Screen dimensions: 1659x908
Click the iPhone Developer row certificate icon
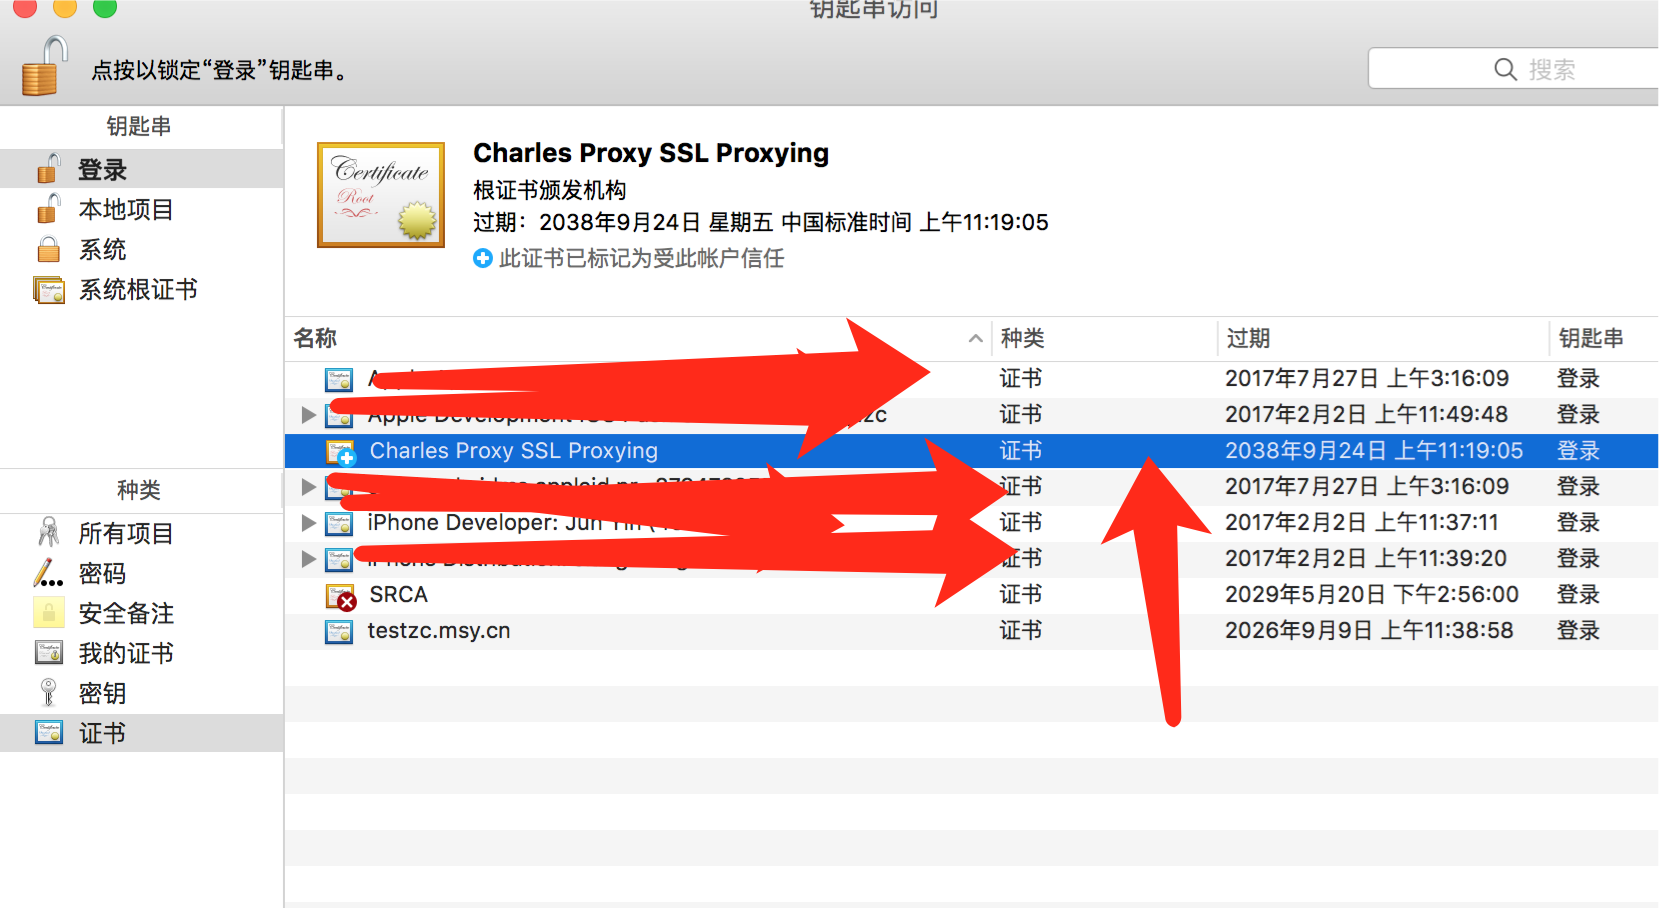click(x=340, y=523)
